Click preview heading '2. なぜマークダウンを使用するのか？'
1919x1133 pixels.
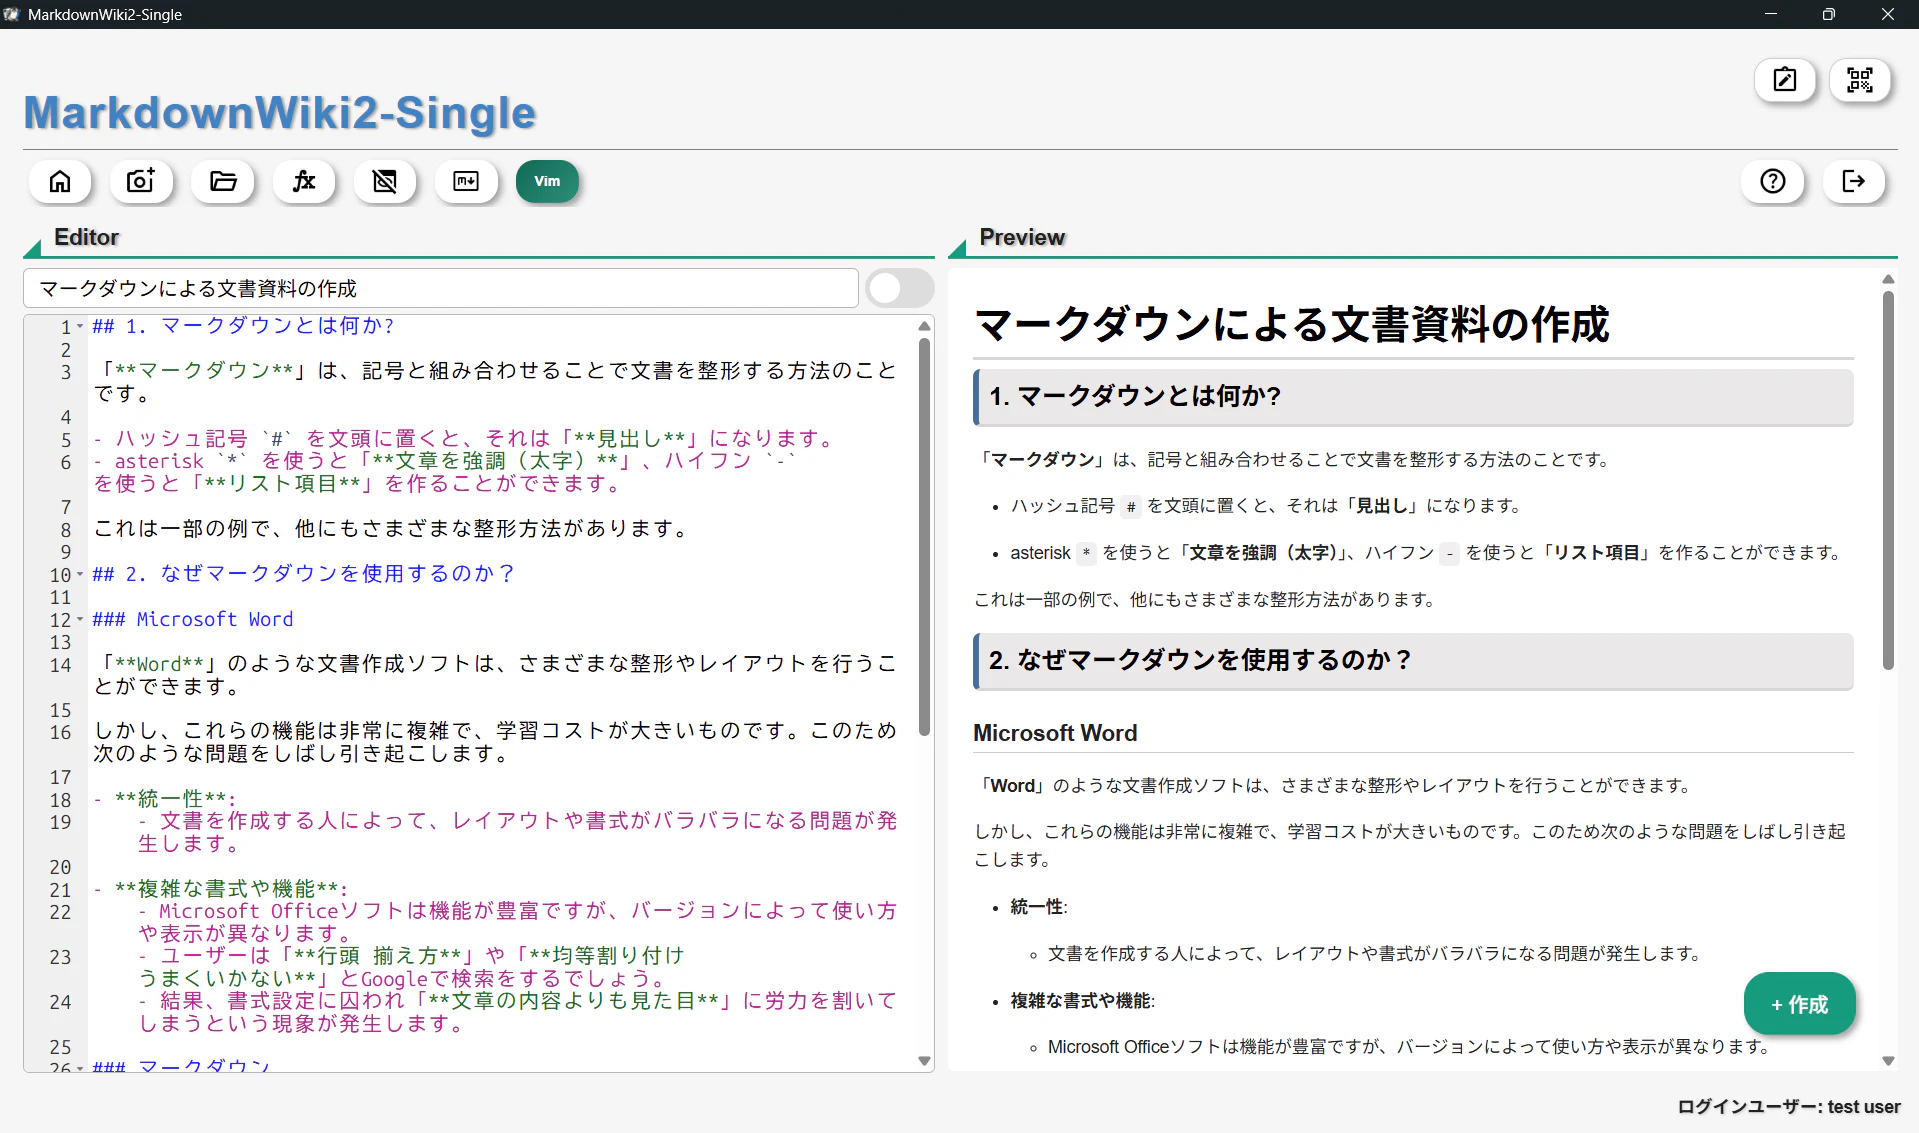[1200, 660]
